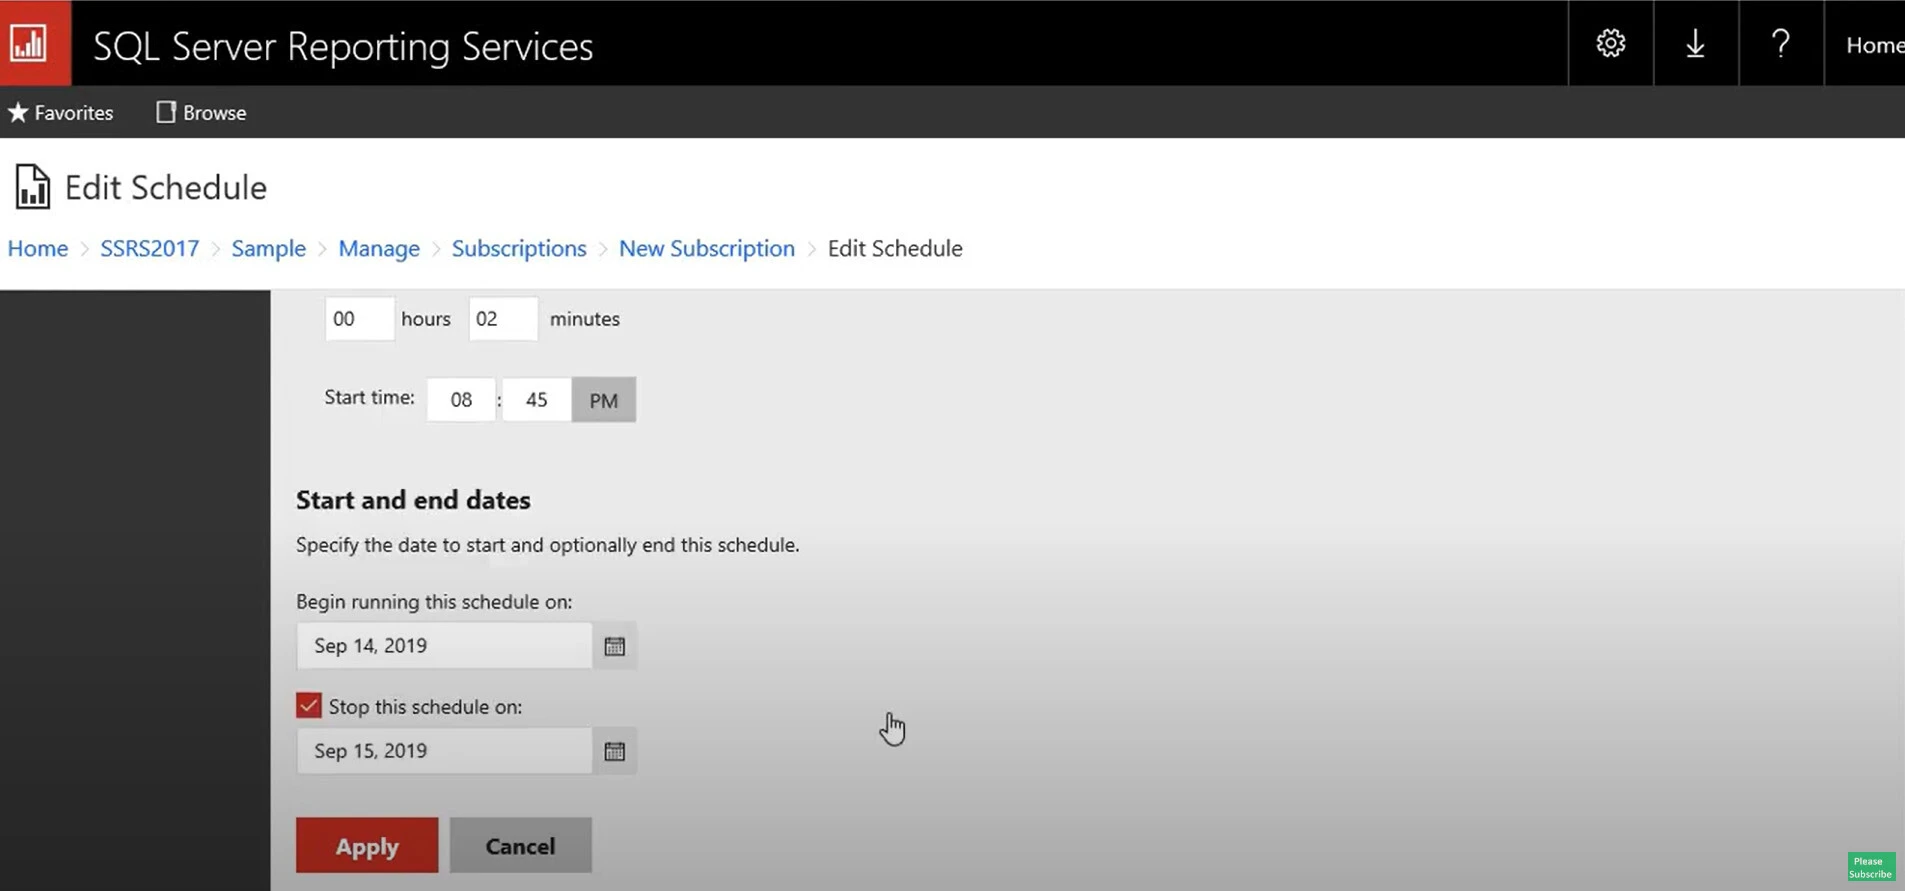
Task: Open the Subscriptions breadcrumb link
Action: tap(518, 248)
